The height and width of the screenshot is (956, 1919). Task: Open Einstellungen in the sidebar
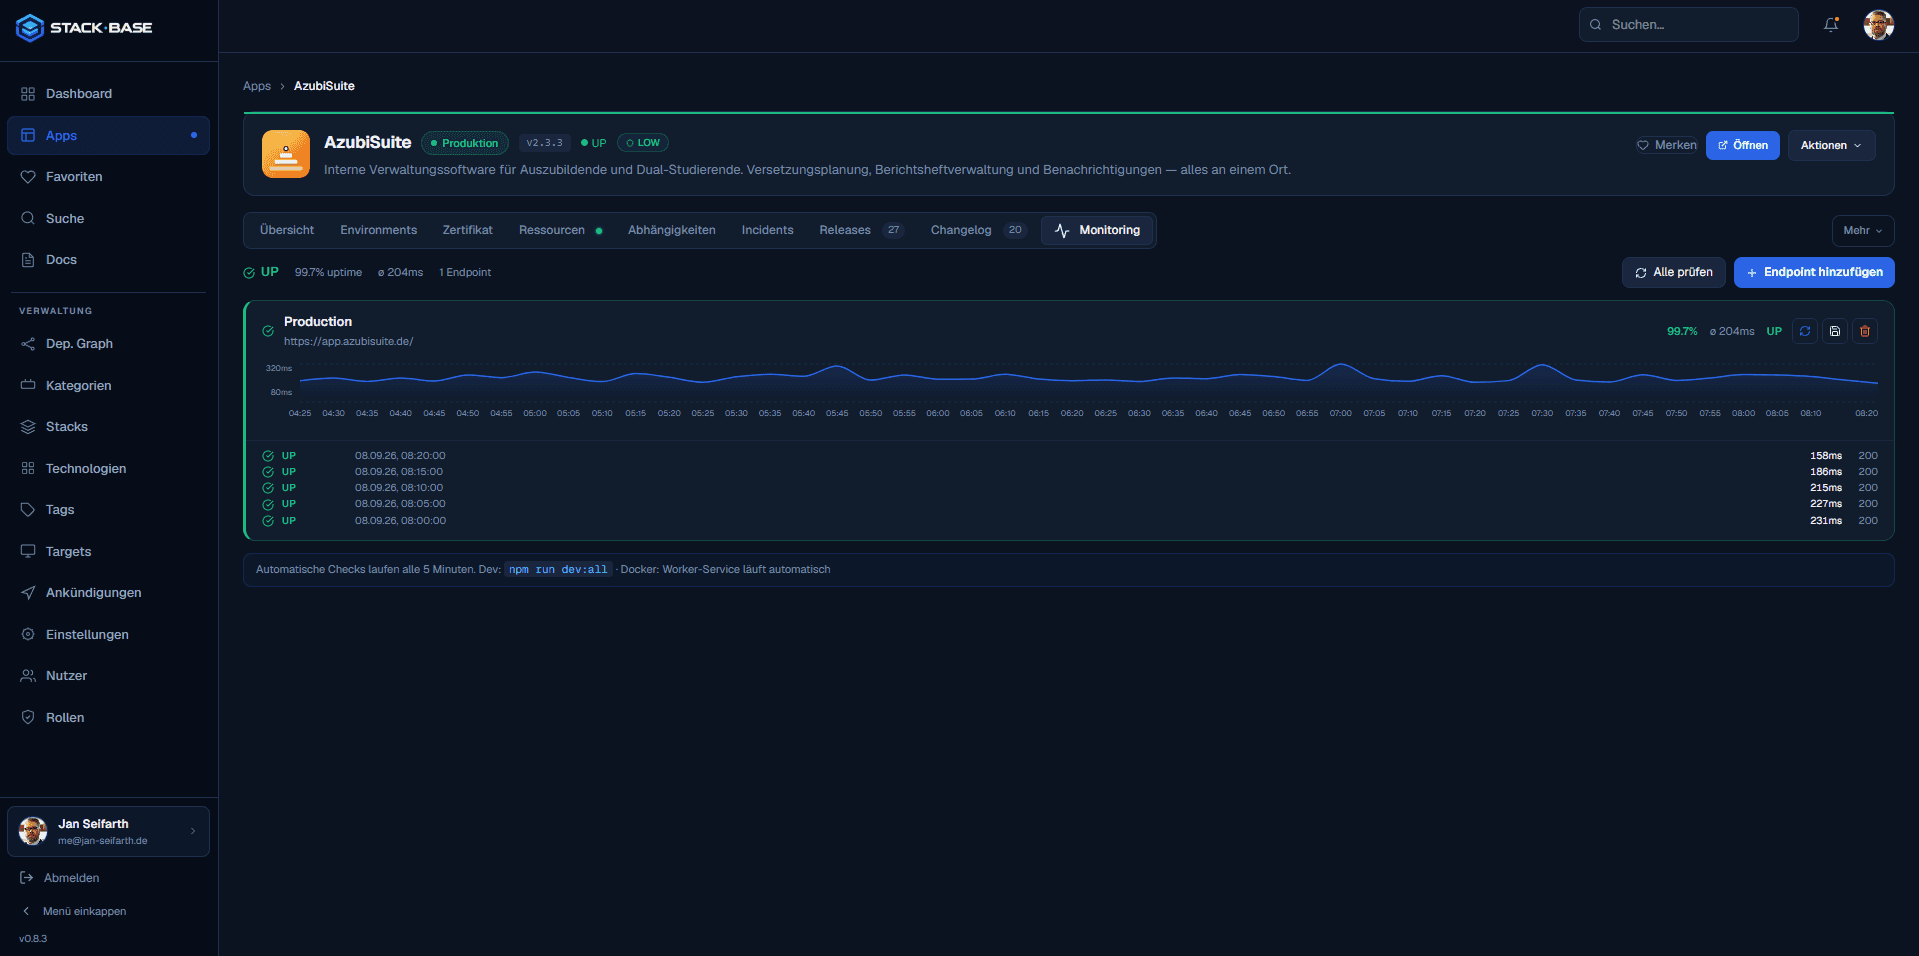coord(108,635)
